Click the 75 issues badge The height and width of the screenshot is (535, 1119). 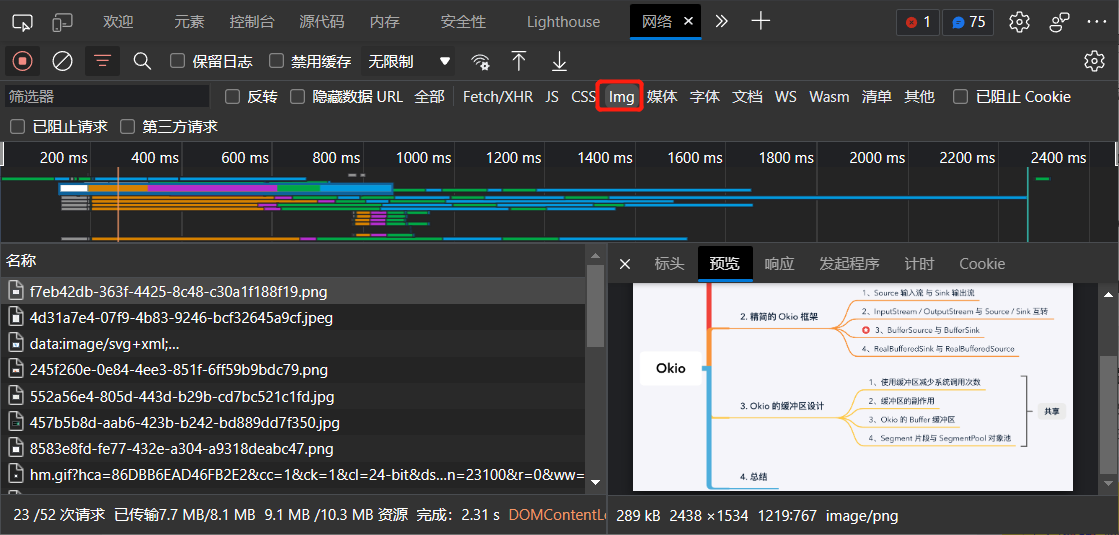pyautogui.click(x=968, y=22)
